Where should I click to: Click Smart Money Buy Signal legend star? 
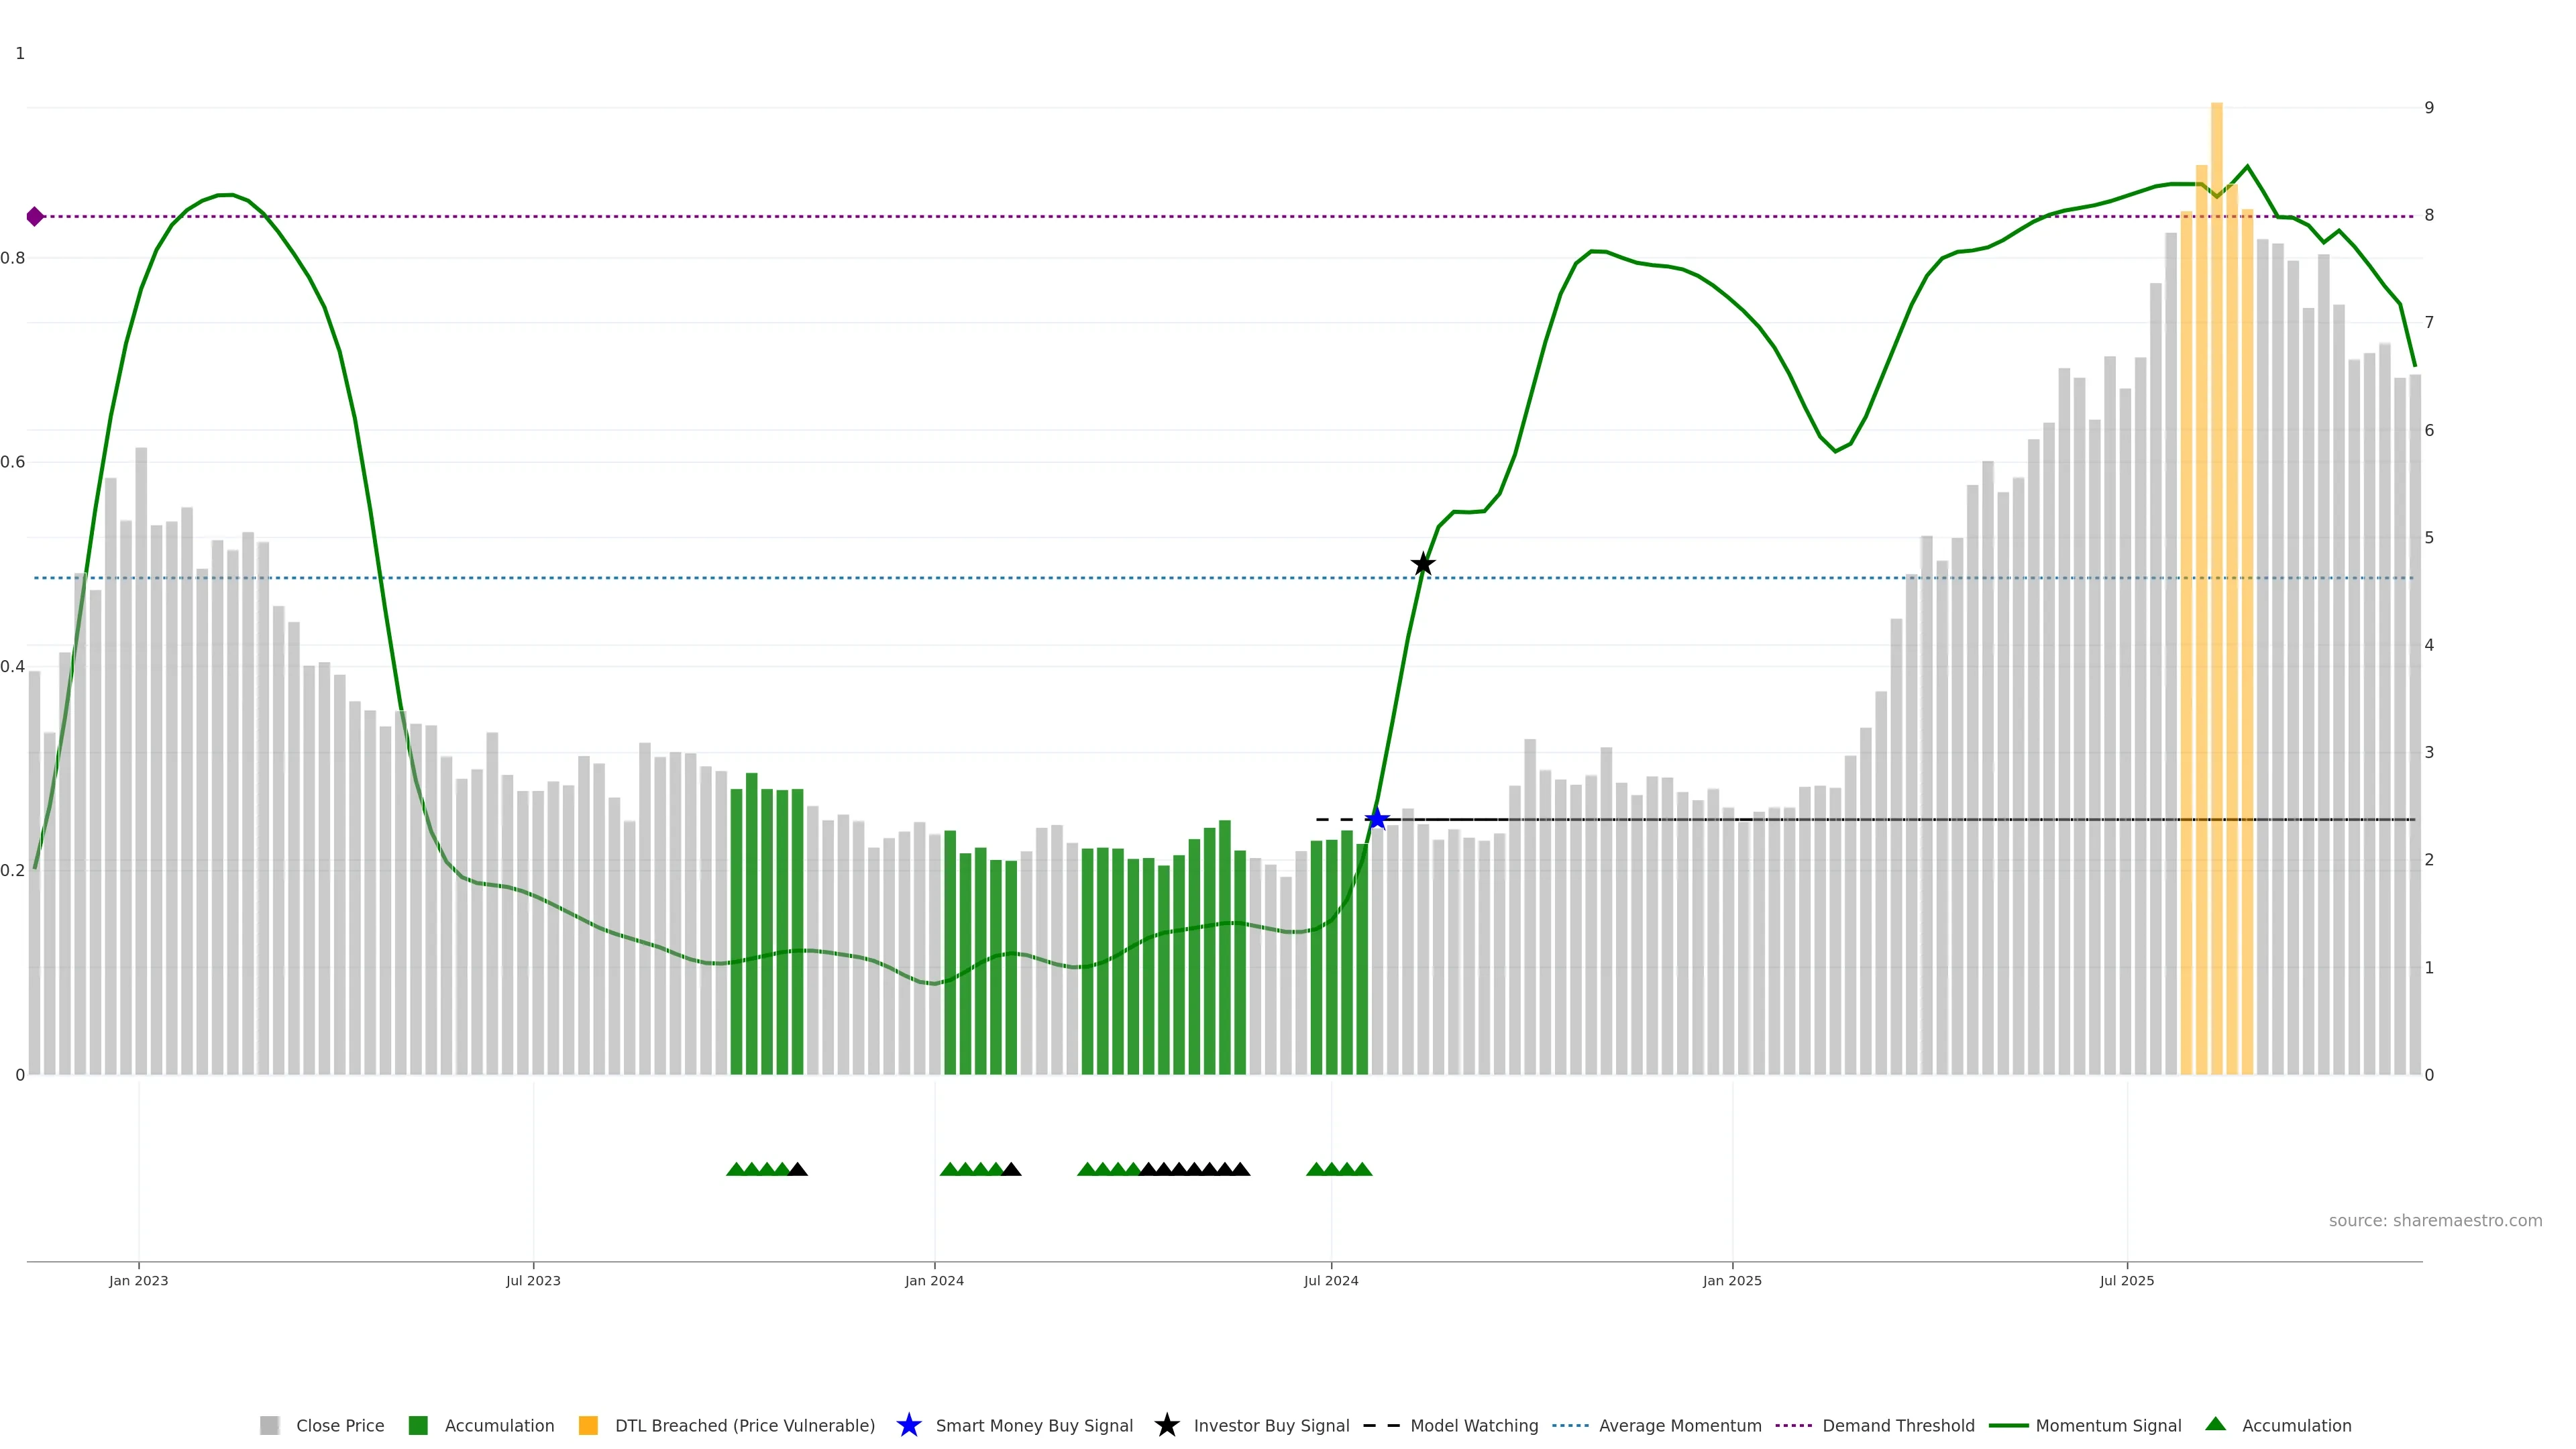pyautogui.click(x=908, y=1425)
